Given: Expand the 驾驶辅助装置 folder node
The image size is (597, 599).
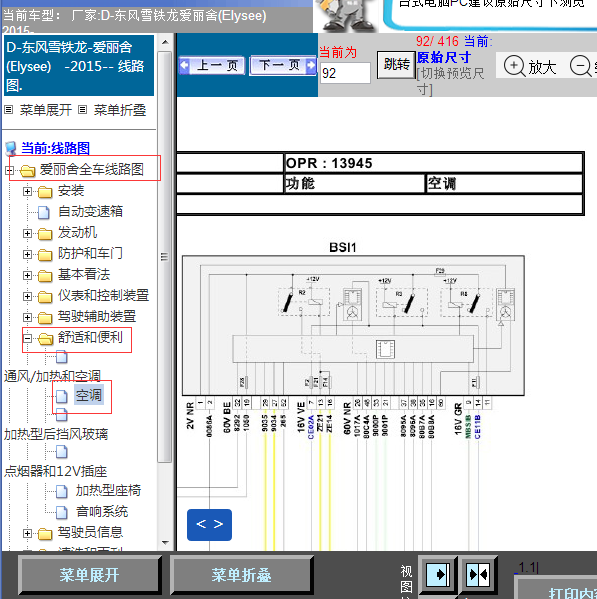Looking at the screenshot, I should [x=27, y=317].
